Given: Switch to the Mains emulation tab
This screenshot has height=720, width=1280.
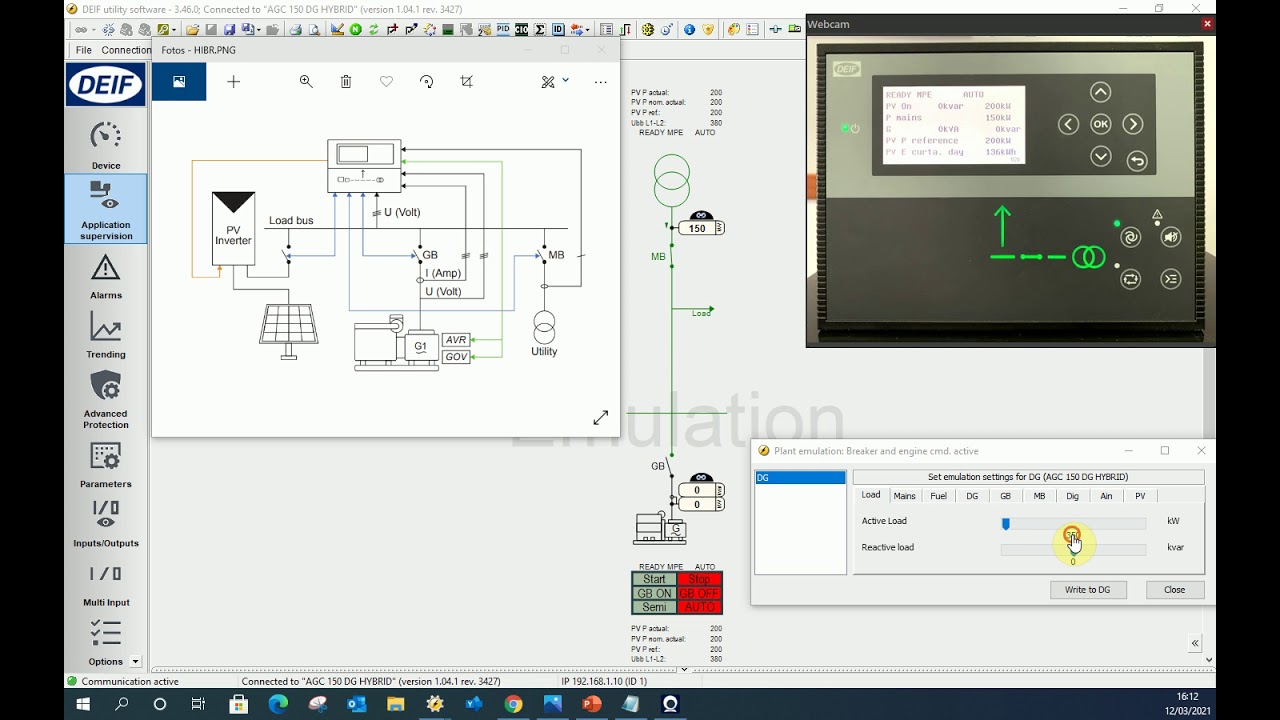Looking at the screenshot, I should pyautogui.click(x=904, y=496).
